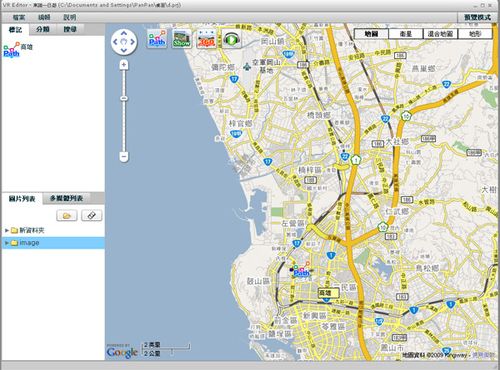The height and width of the screenshot is (370, 500).
Task: Select the 360 panorama tool icon
Action: coord(206,39)
